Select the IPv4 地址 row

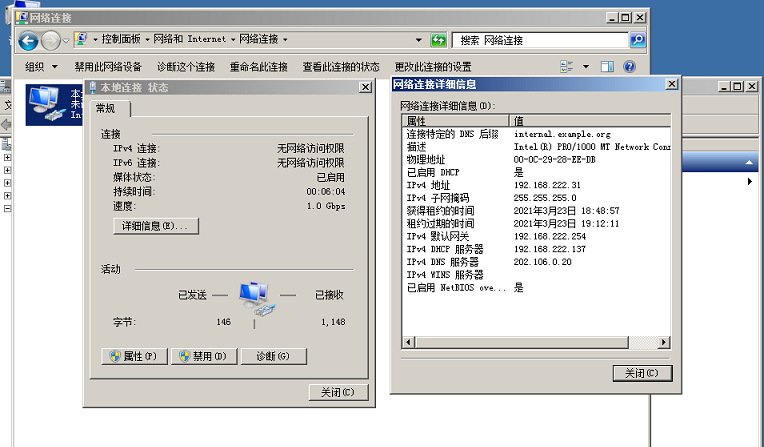click(536, 185)
